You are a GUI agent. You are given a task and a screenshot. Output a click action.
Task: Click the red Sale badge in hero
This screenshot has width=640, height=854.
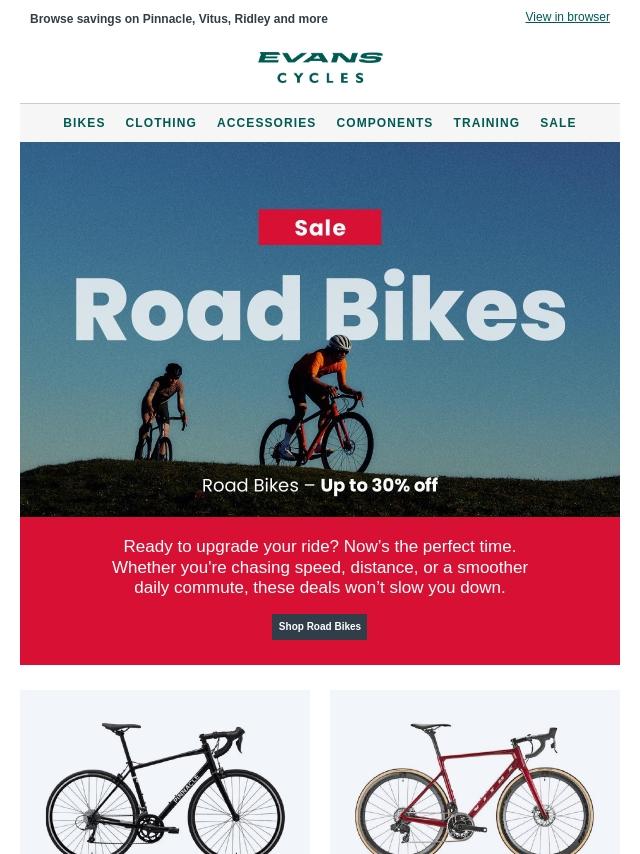(x=320, y=227)
